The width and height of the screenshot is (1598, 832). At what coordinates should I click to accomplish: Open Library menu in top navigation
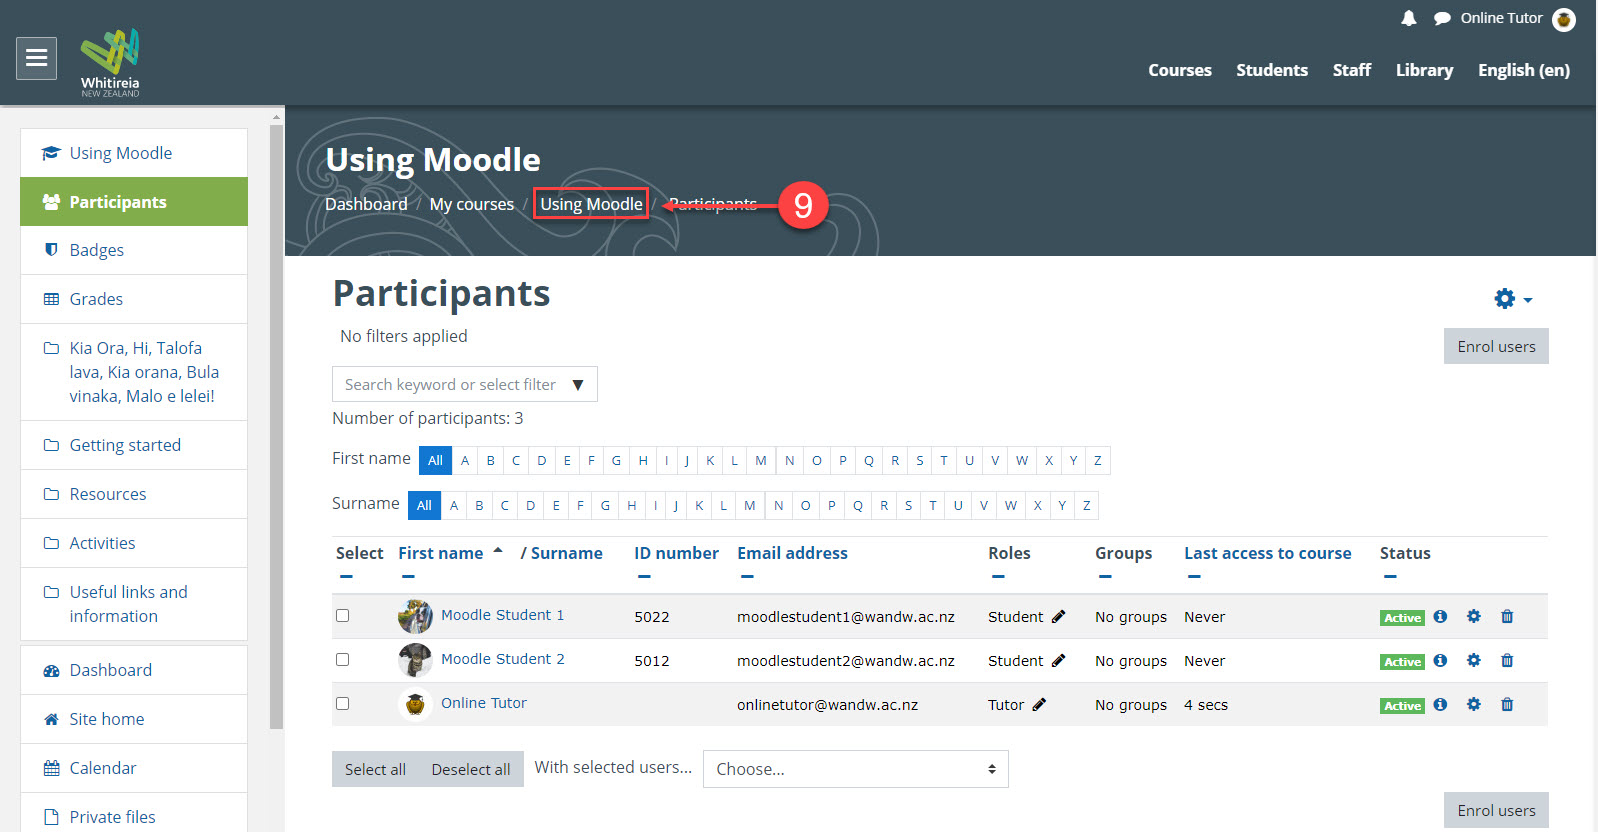click(1424, 70)
